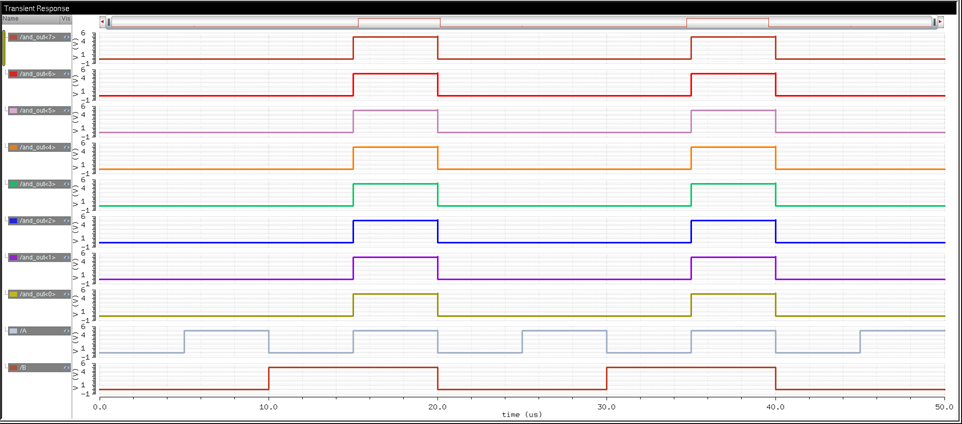Hide the /B signal with eye icon
The height and width of the screenshot is (424, 962).
pyautogui.click(x=66, y=368)
